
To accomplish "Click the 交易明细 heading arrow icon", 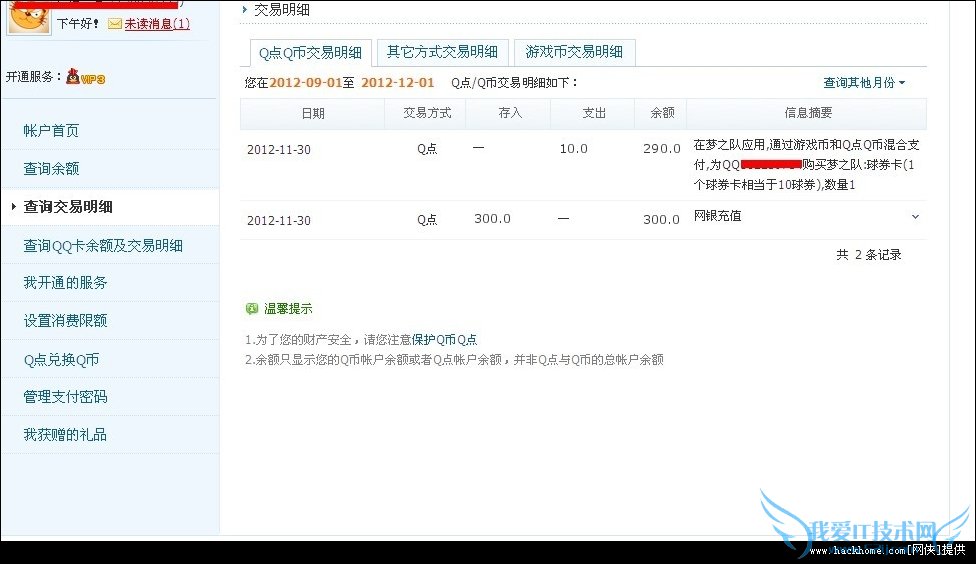I will 245,9.
